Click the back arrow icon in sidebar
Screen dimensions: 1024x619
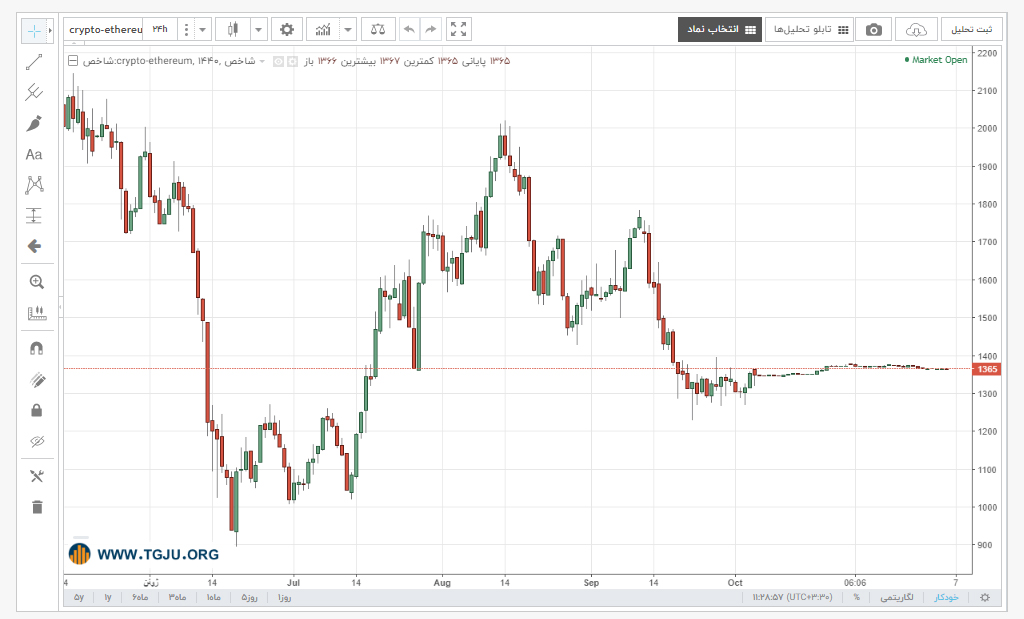pos(34,246)
